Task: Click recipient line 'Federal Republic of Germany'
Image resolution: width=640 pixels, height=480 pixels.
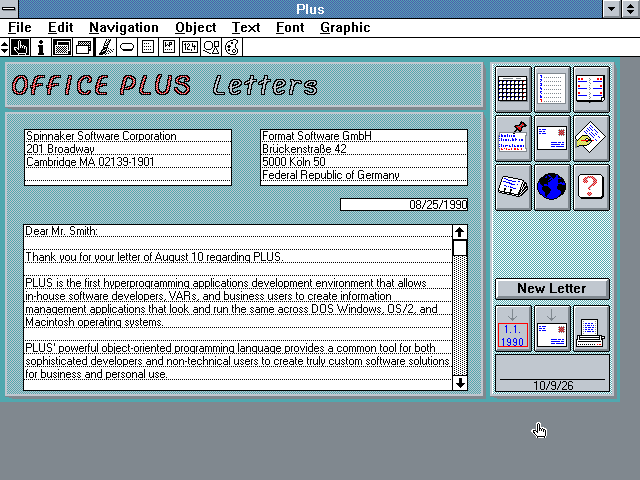Action: tap(331, 175)
